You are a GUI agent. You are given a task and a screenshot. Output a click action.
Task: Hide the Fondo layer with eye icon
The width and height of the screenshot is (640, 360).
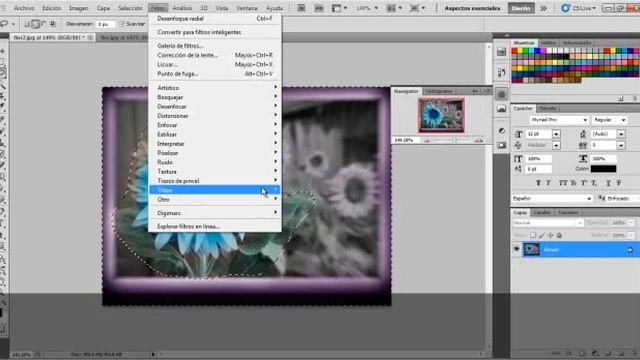tap(516, 249)
